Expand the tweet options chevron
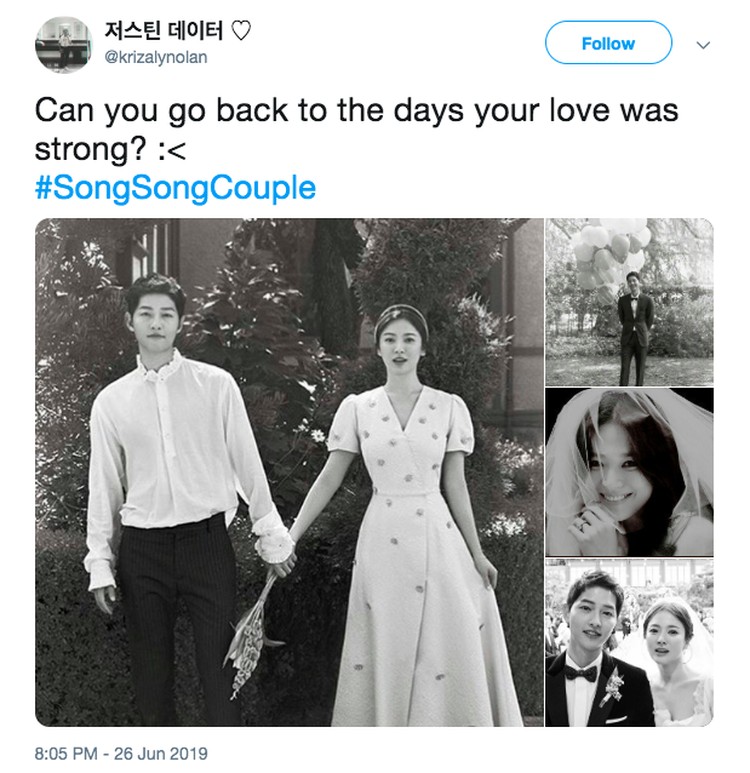 [703, 45]
